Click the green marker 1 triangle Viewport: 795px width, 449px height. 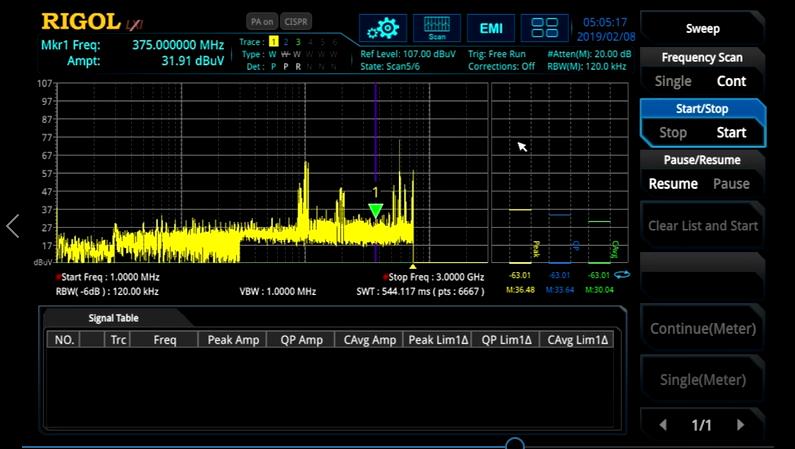pyautogui.click(x=375, y=209)
